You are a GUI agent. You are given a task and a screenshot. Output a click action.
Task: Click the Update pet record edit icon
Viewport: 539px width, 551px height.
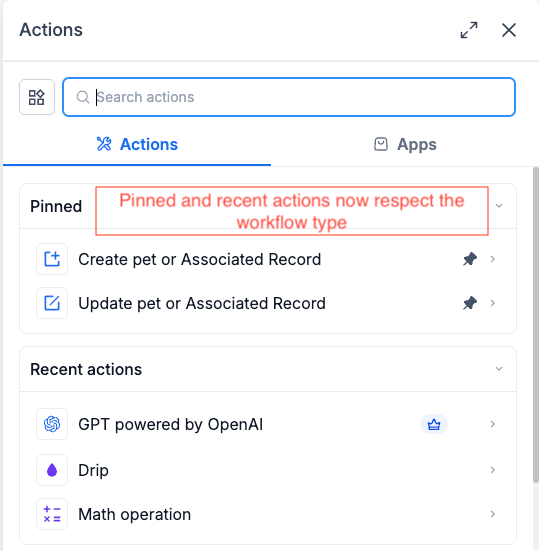(52, 303)
